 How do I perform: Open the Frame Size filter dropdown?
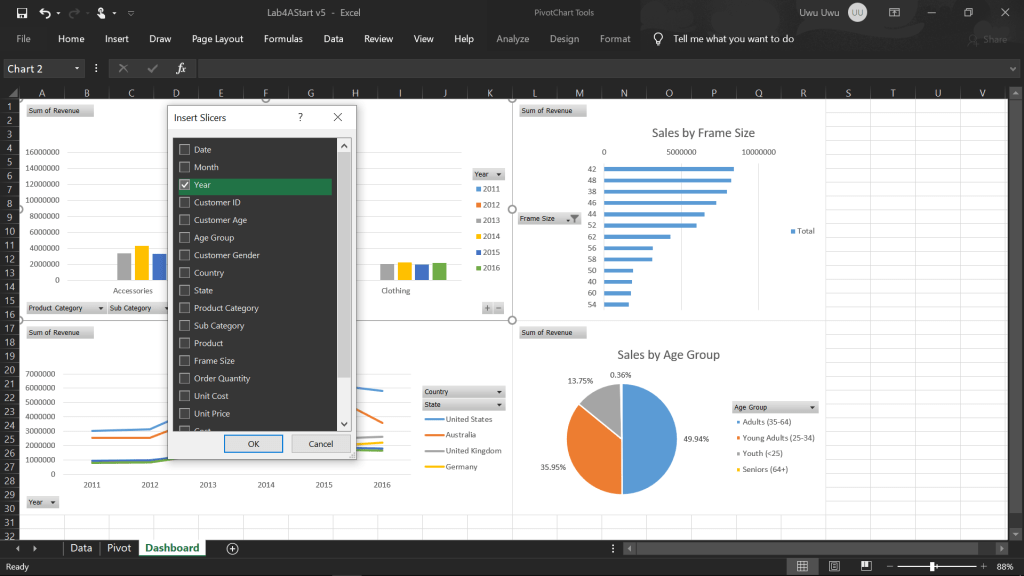[x=572, y=219]
